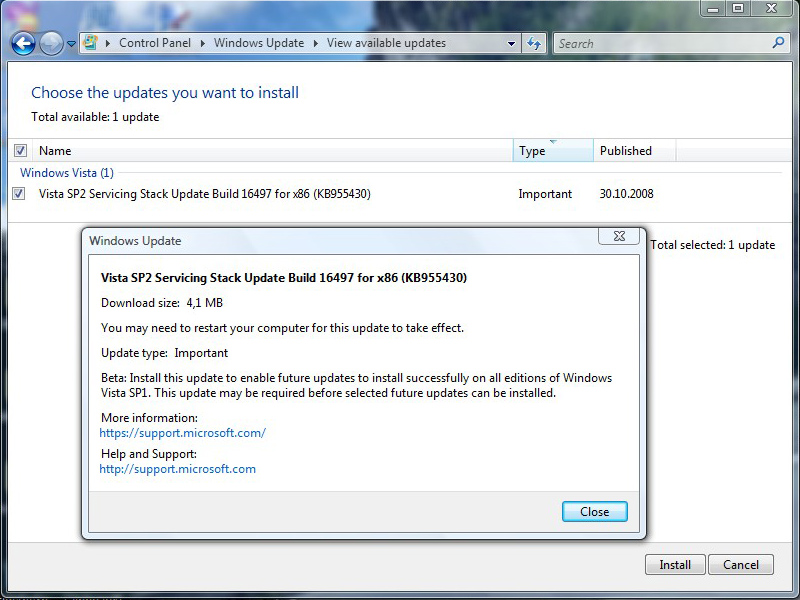
Task: Click the Control Panel icon in address bar
Action: pyautogui.click(x=90, y=43)
